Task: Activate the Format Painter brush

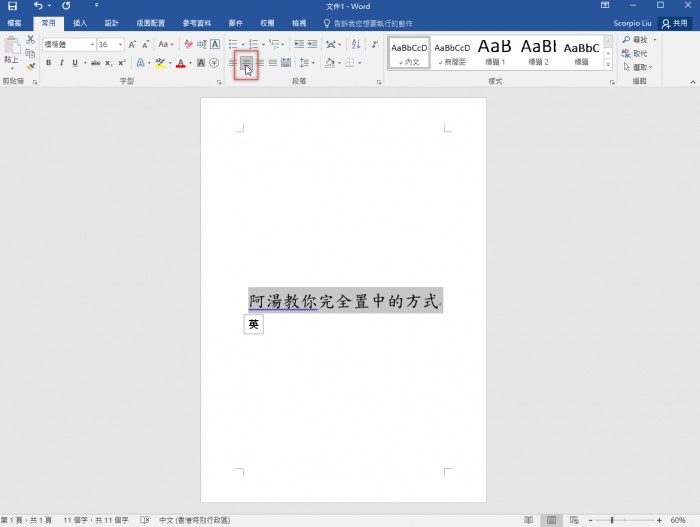Action: 30,67
